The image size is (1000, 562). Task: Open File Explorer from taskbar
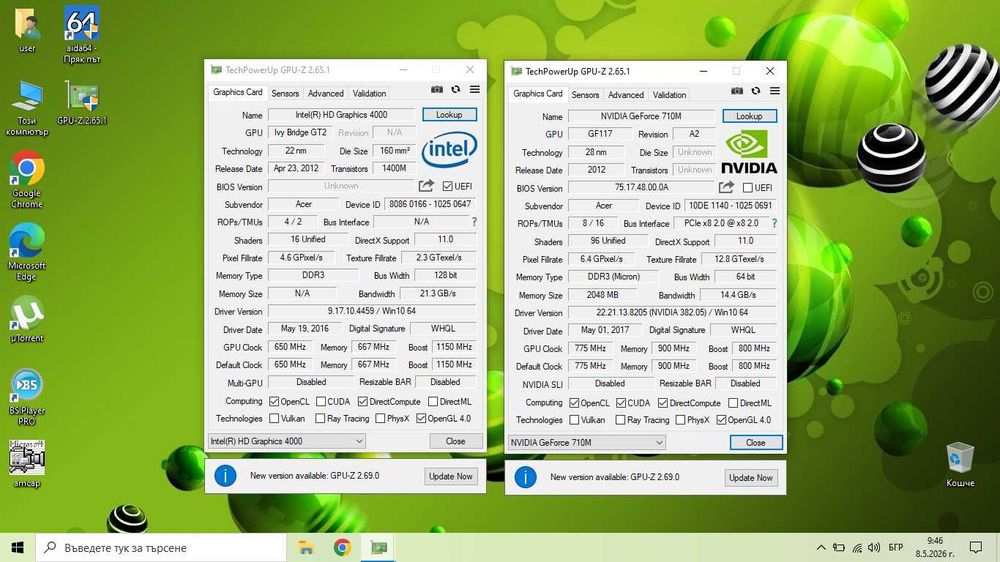306,547
